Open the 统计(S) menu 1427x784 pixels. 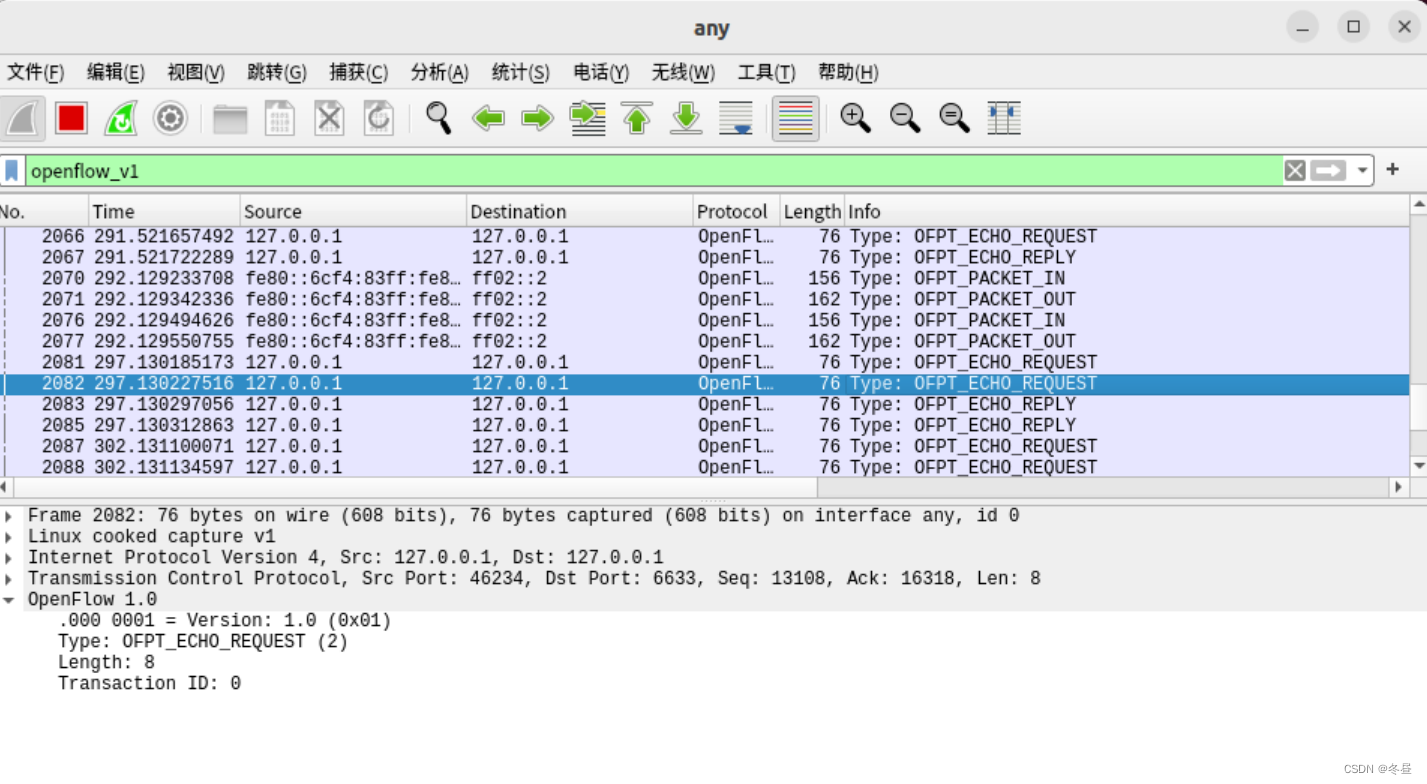pyautogui.click(x=520, y=72)
